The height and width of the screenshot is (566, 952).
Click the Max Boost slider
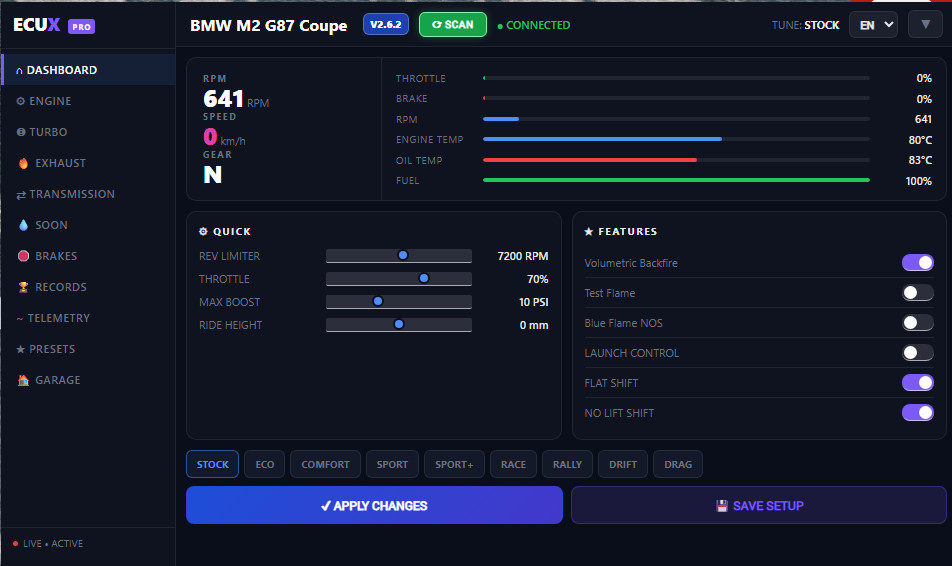[x=399, y=302]
